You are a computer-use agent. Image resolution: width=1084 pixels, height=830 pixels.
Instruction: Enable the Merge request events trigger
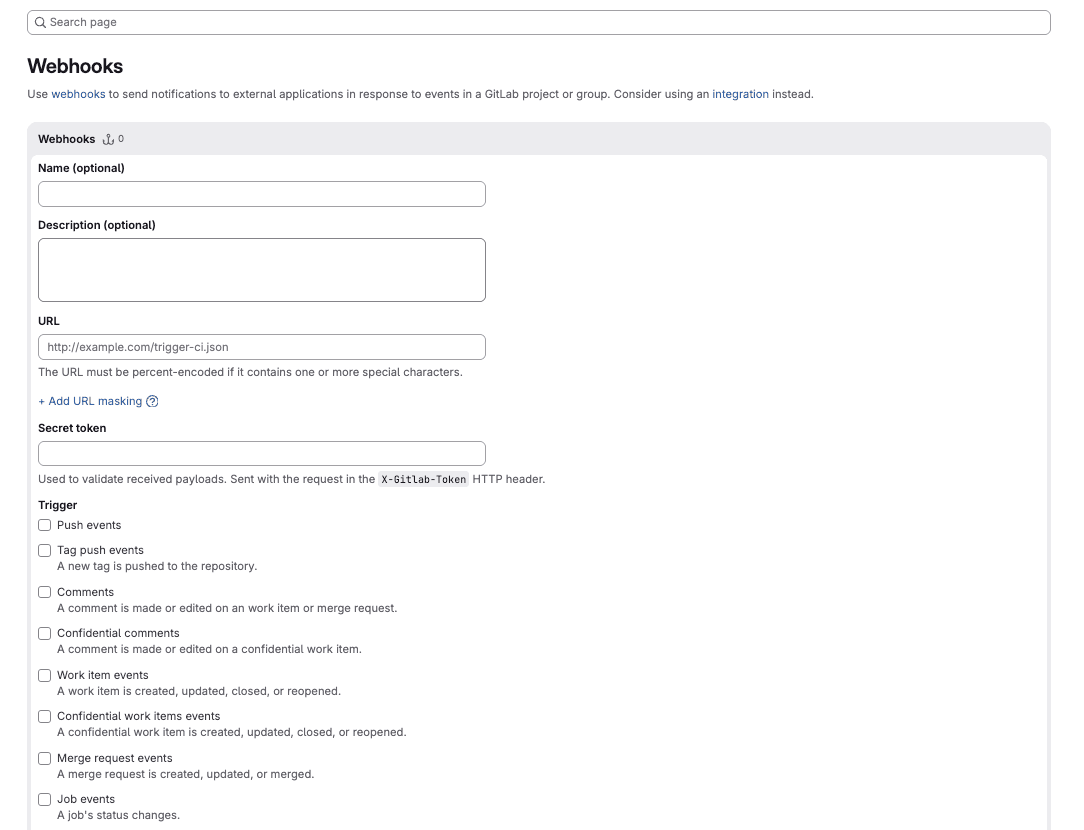click(44, 758)
